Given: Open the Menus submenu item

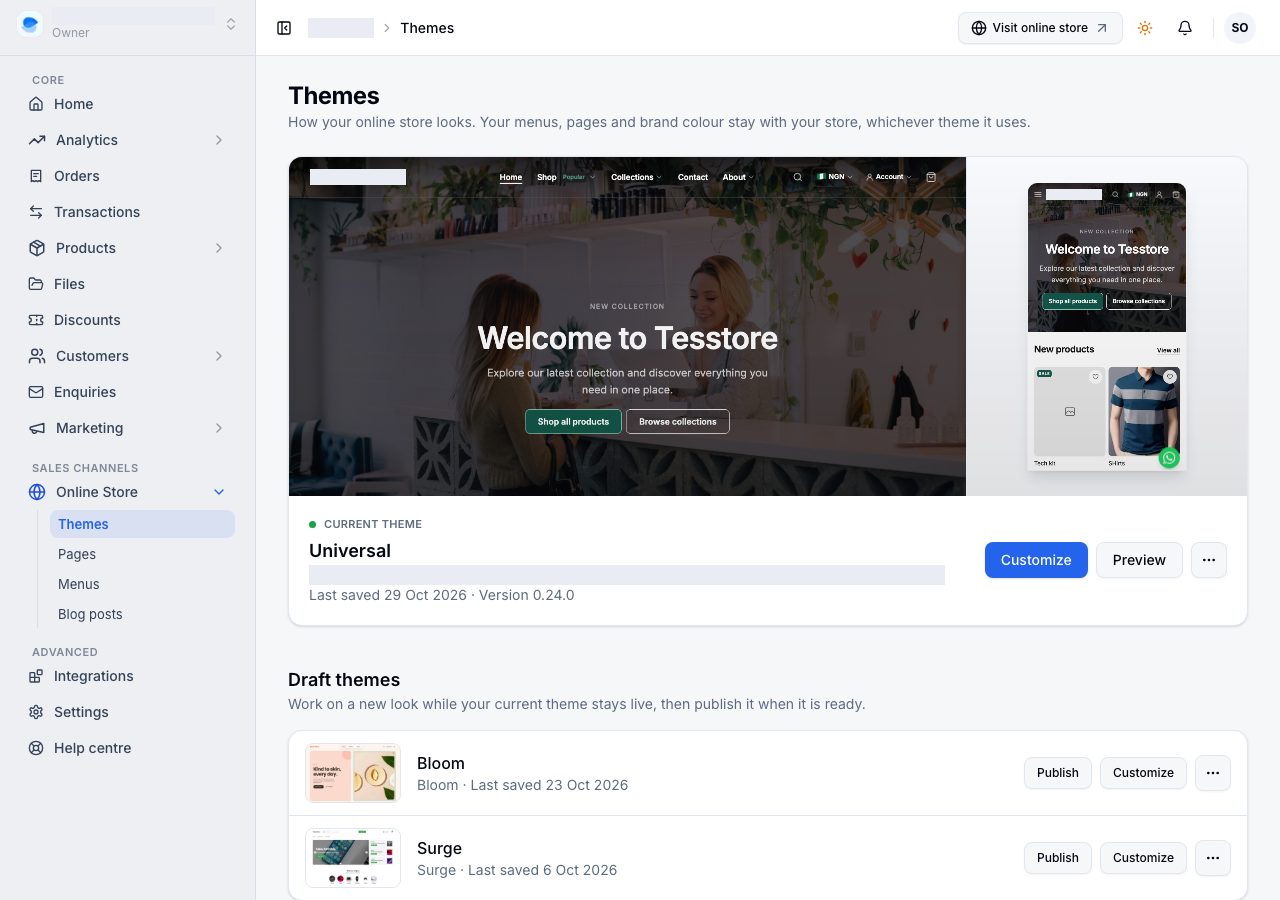Looking at the screenshot, I should point(142,584).
